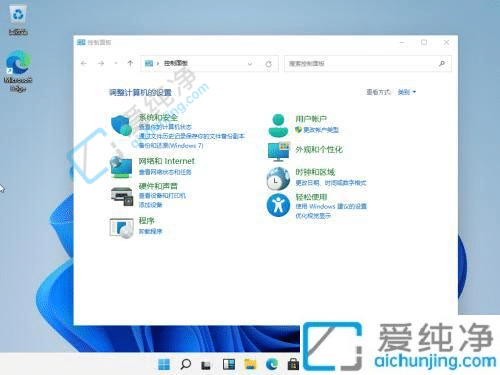Image resolution: width=500 pixels, height=375 pixels.
Task: Click Control Panel icon in address bar
Action: click(x=149, y=63)
